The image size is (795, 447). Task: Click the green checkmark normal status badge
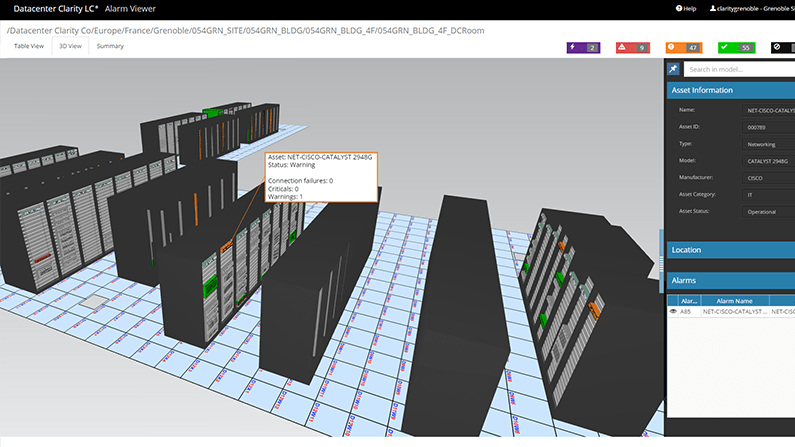(734, 47)
